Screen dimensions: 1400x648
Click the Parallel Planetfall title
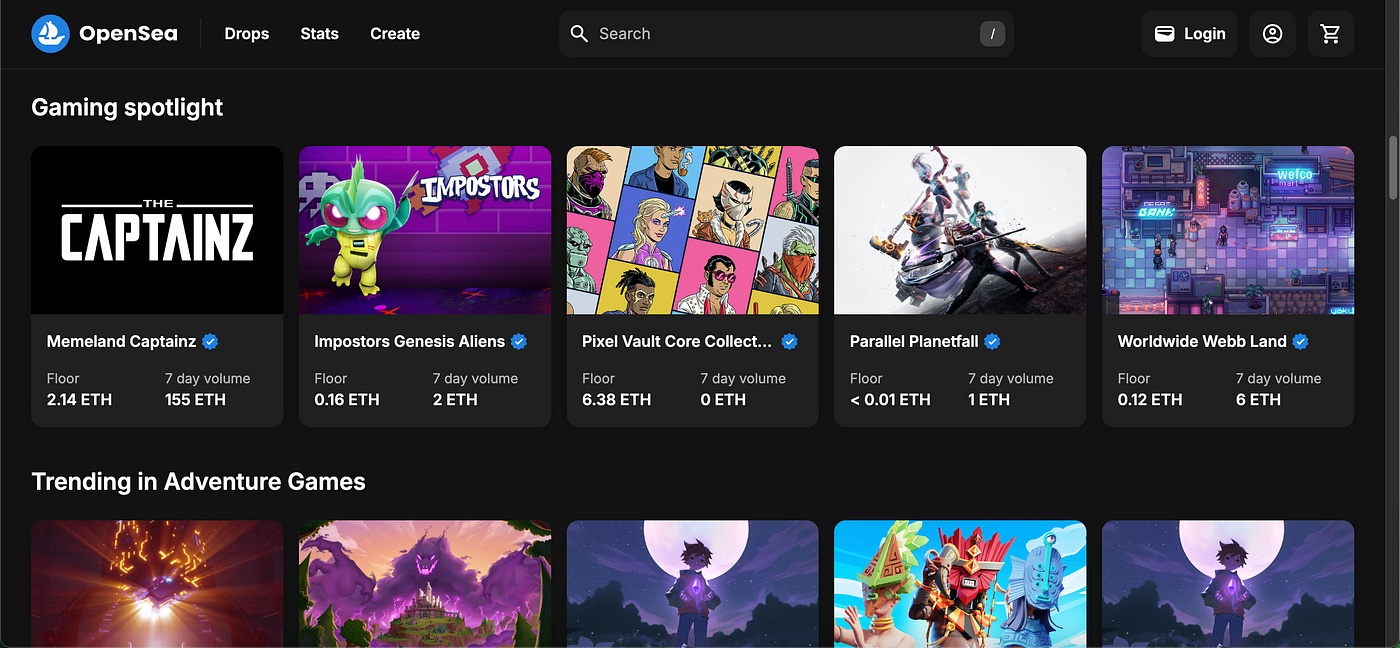(914, 341)
